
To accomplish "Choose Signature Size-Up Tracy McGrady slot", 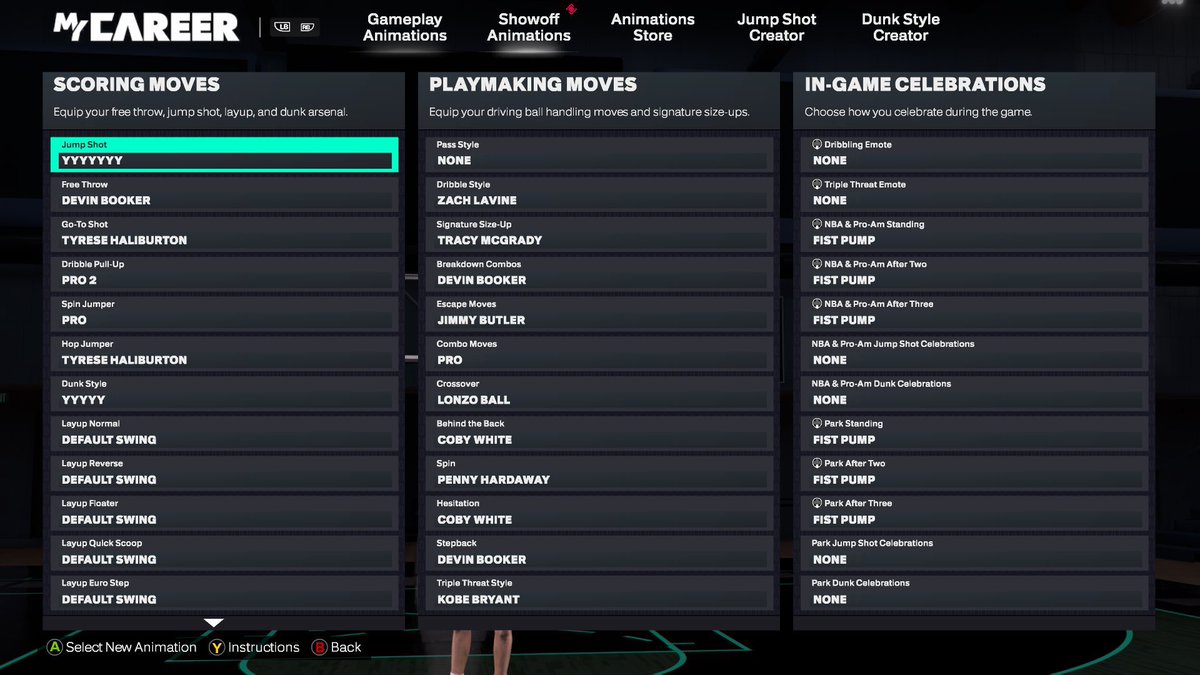I will (600, 234).
